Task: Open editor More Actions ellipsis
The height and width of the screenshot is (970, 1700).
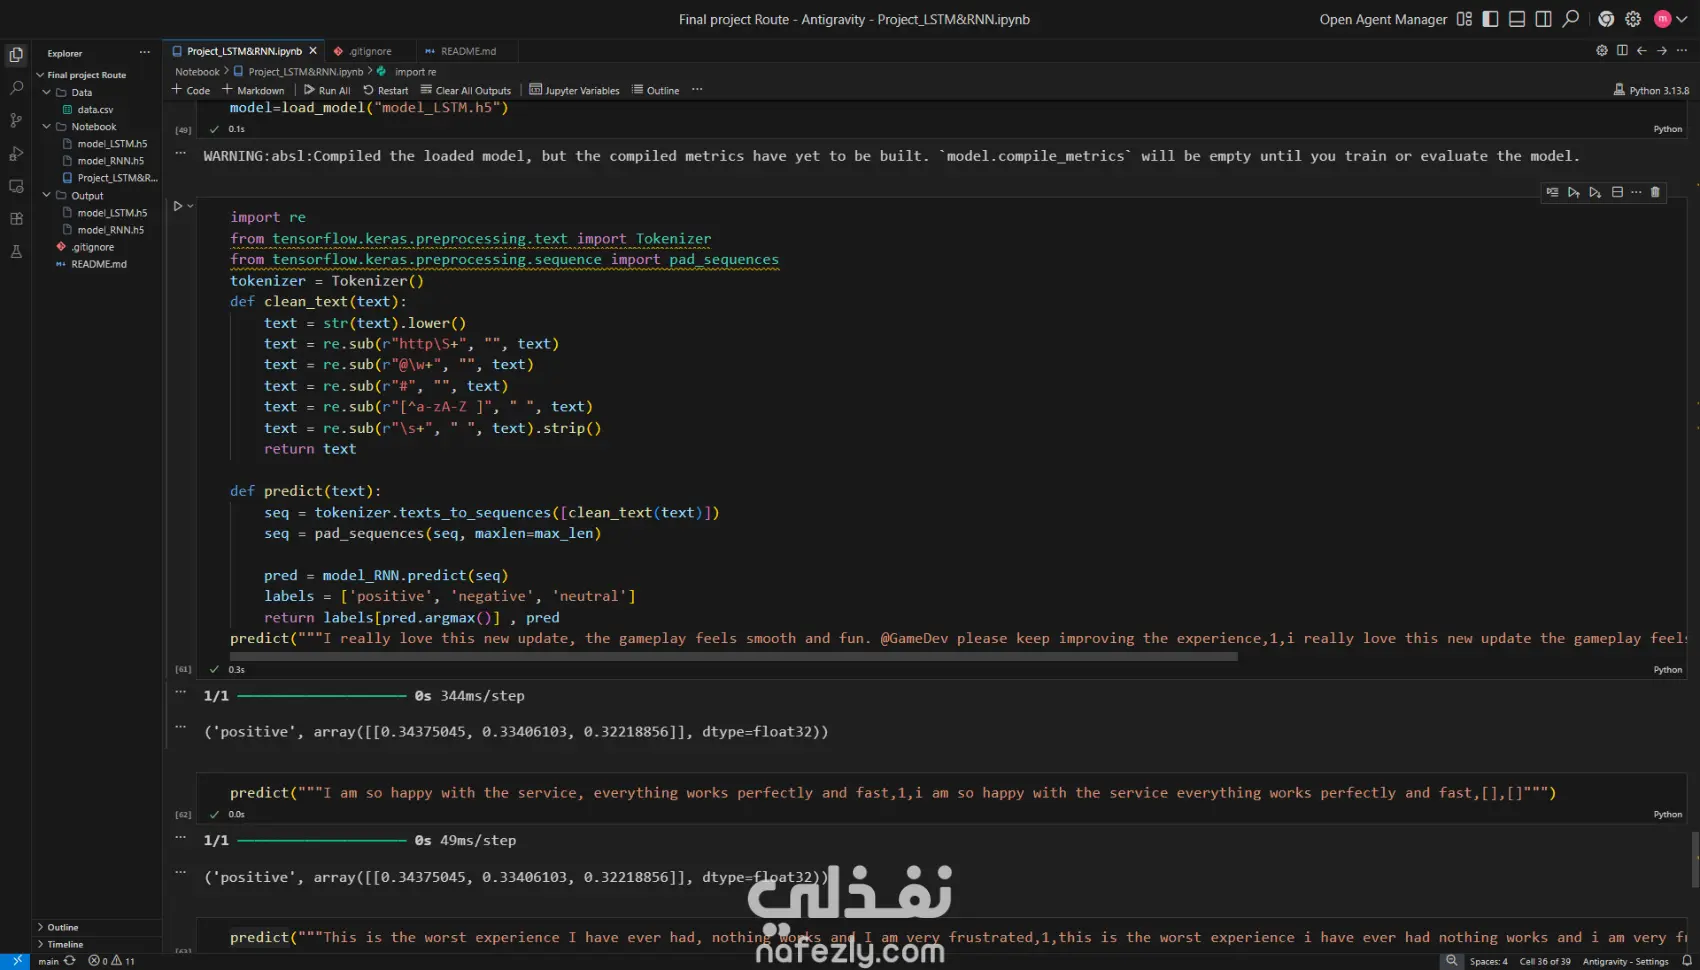Action: pos(1684,50)
